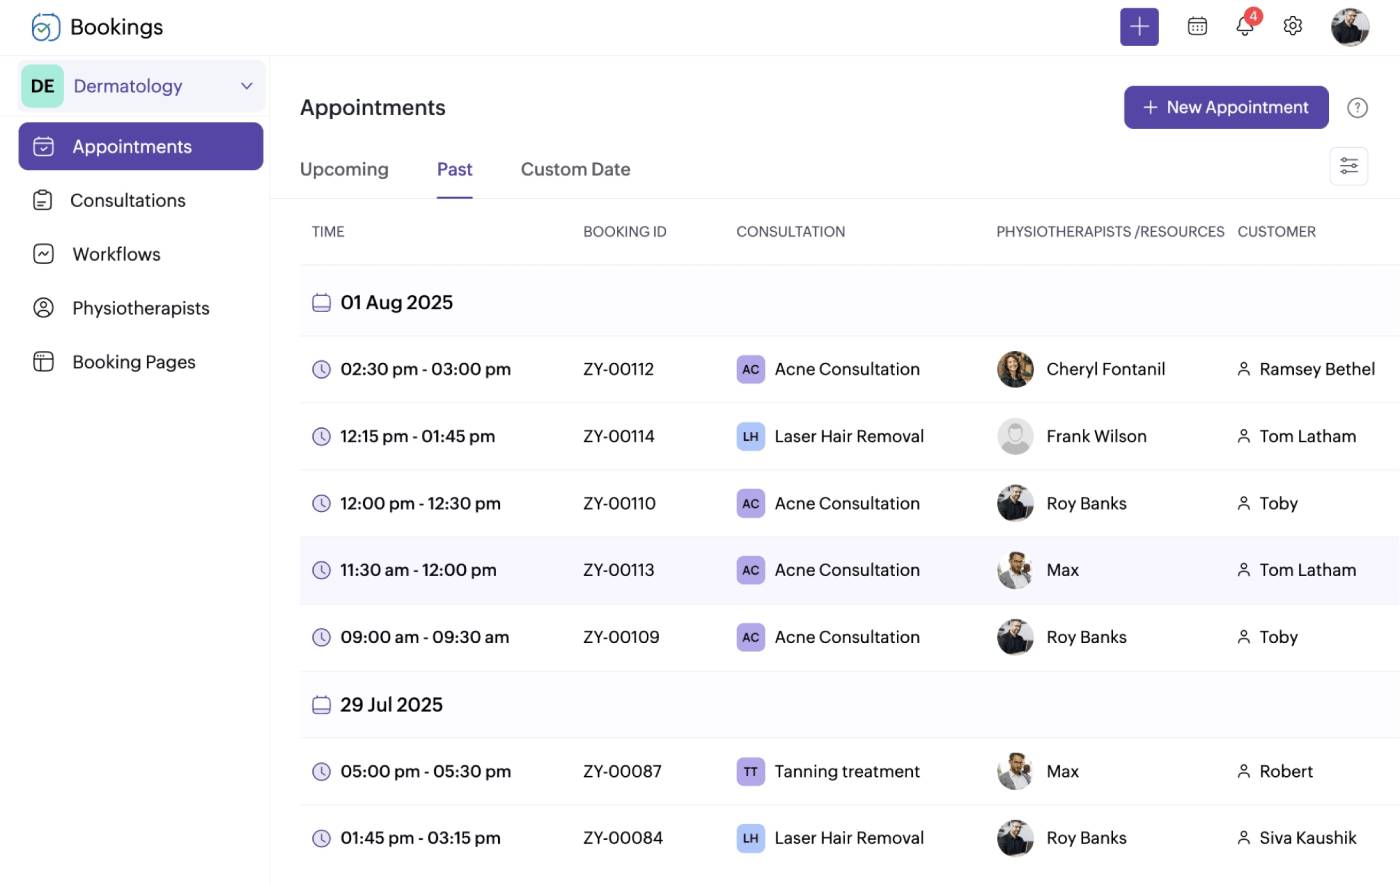Open the notifications bell icon
This screenshot has height=884, width=1400.
(1245, 27)
